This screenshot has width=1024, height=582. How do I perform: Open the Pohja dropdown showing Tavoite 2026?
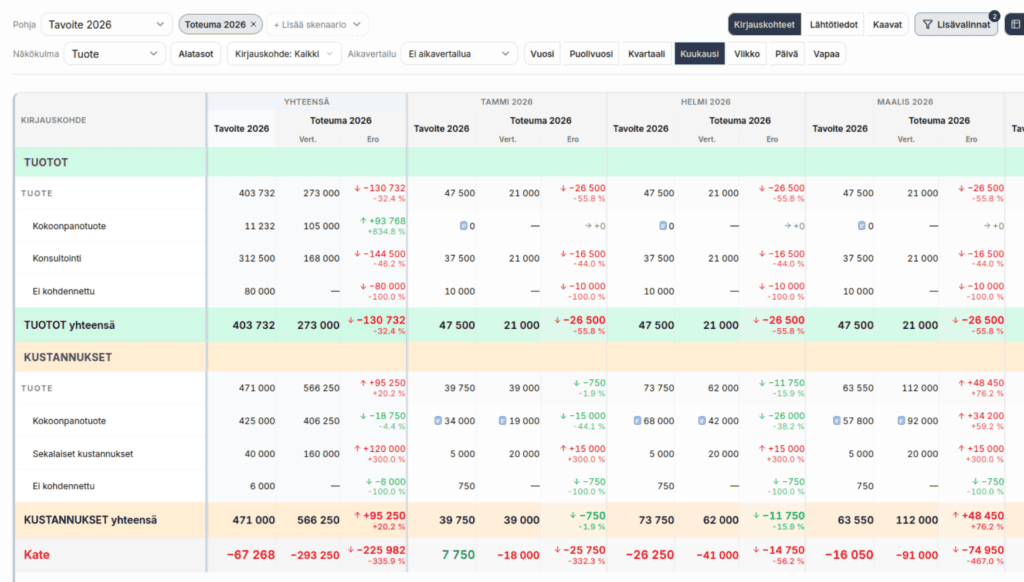pyautogui.click(x=106, y=25)
